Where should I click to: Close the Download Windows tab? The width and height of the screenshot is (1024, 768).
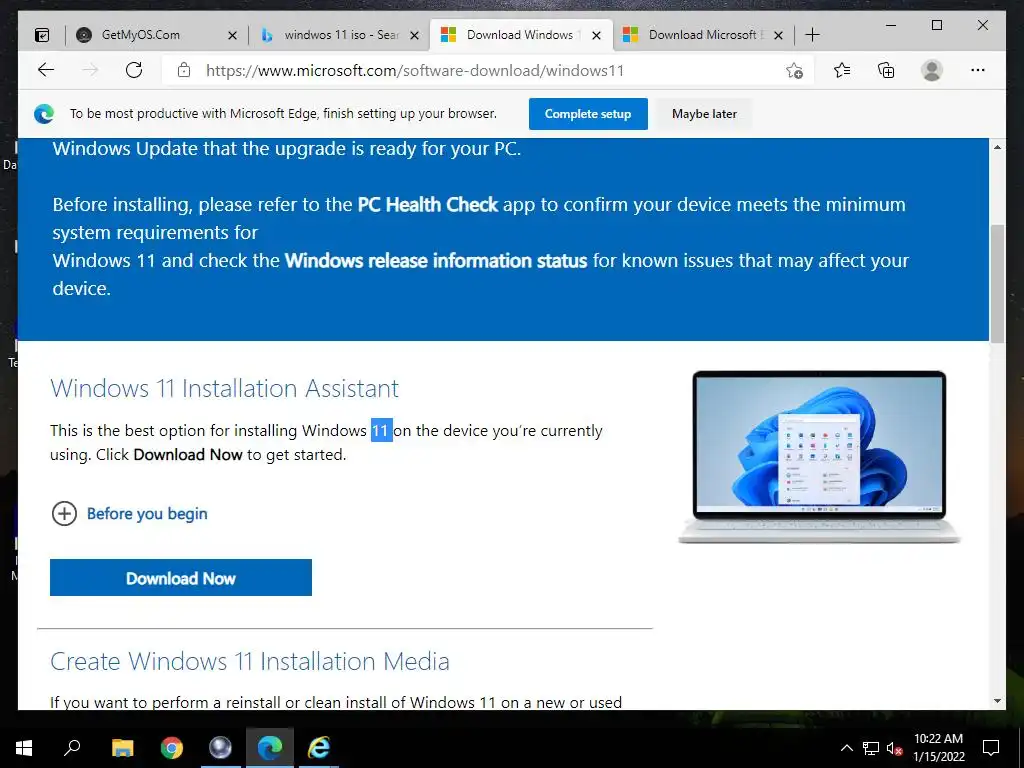[596, 35]
